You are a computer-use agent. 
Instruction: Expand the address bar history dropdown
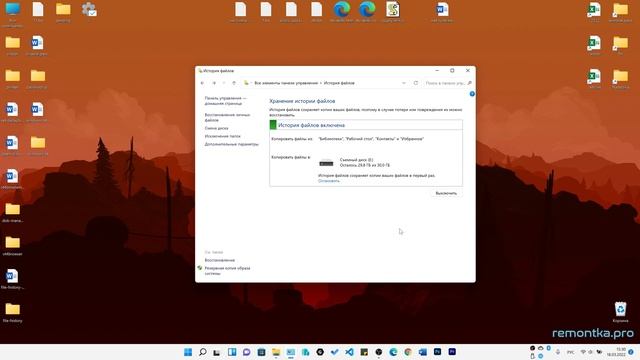pos(404,83)
